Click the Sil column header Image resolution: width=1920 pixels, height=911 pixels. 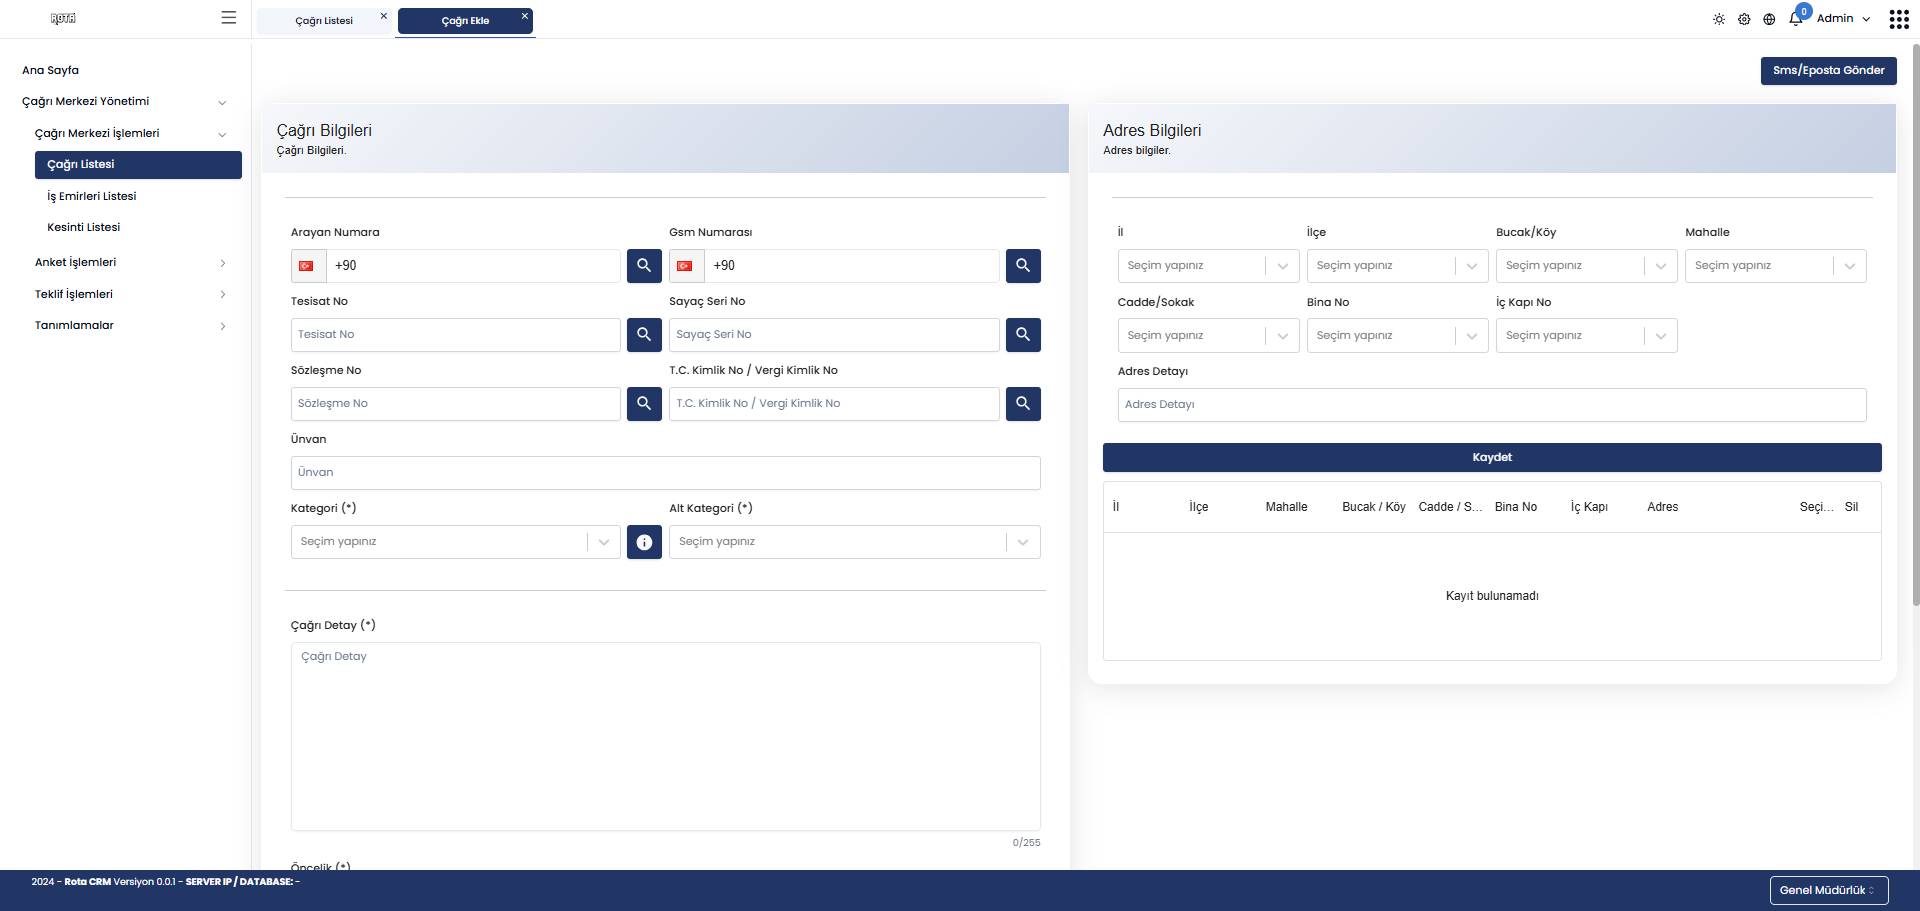pyautogui.click(x=1851, y=508)
